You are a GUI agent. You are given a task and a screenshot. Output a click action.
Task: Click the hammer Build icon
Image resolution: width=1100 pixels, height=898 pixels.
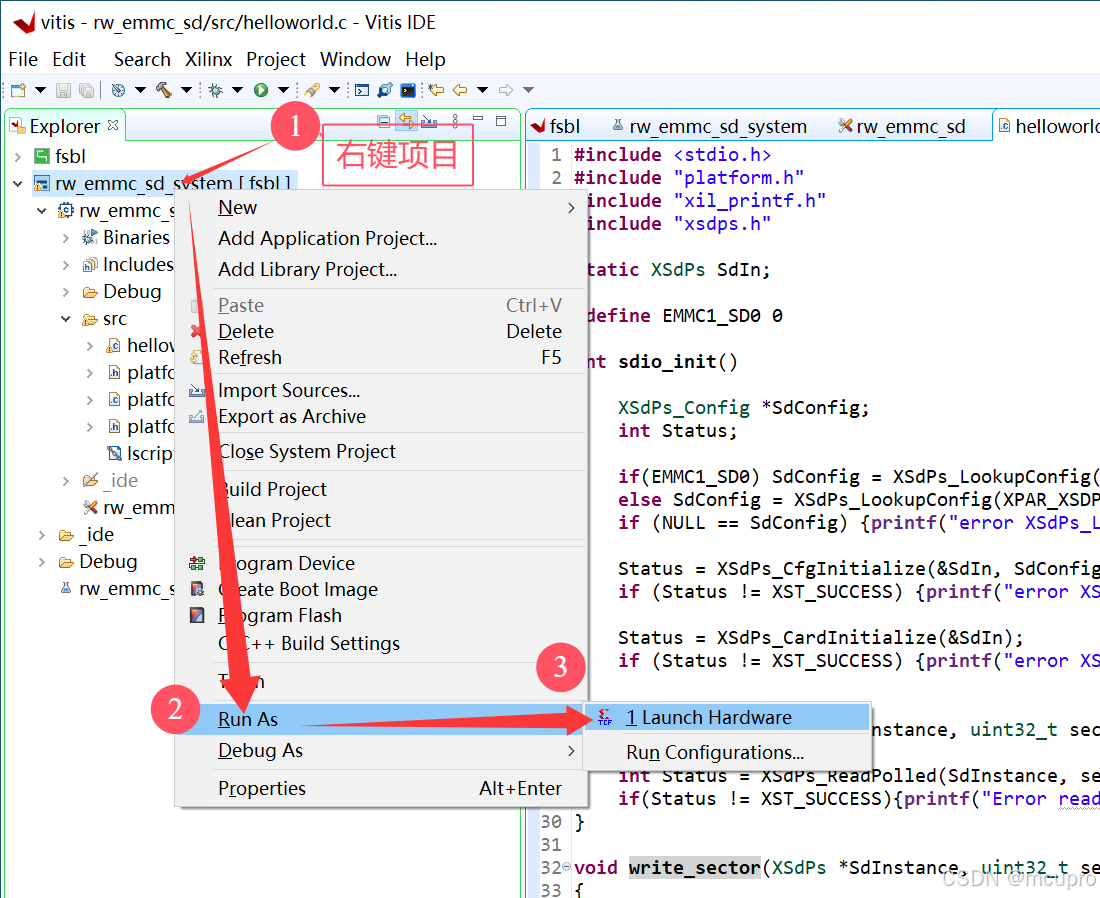point(163,90)
